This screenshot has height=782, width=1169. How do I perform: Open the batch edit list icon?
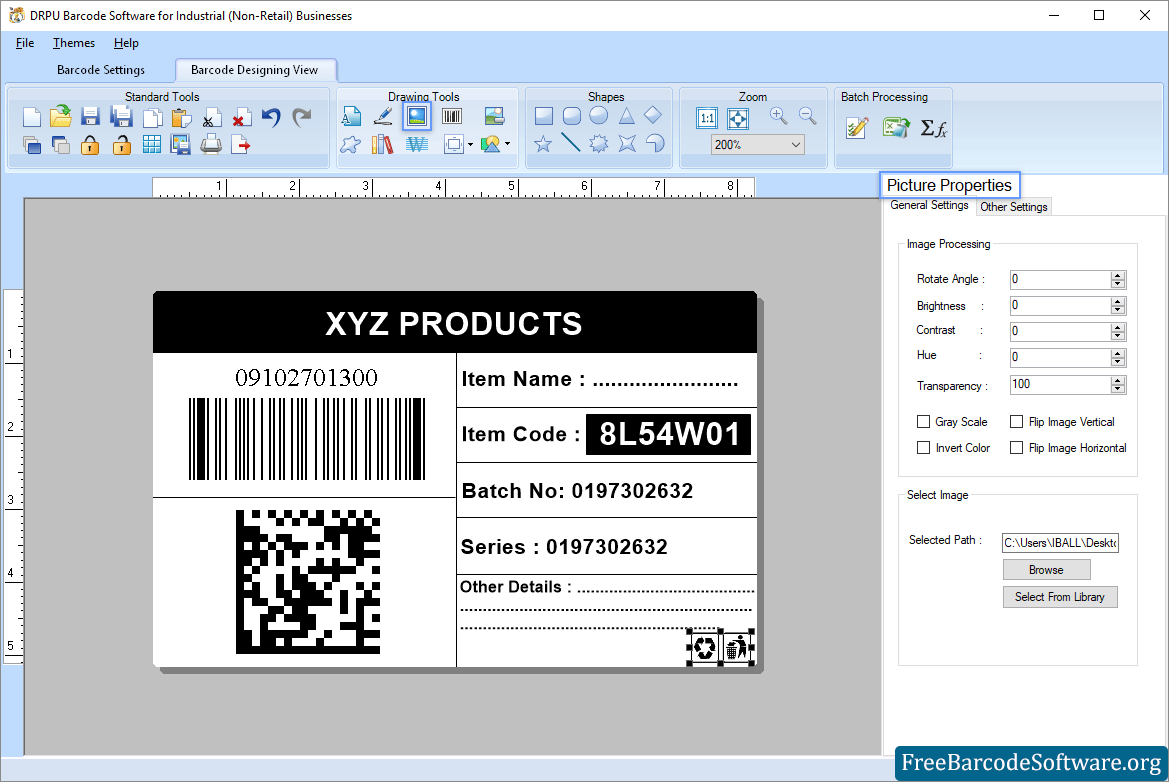pos(857,128)
